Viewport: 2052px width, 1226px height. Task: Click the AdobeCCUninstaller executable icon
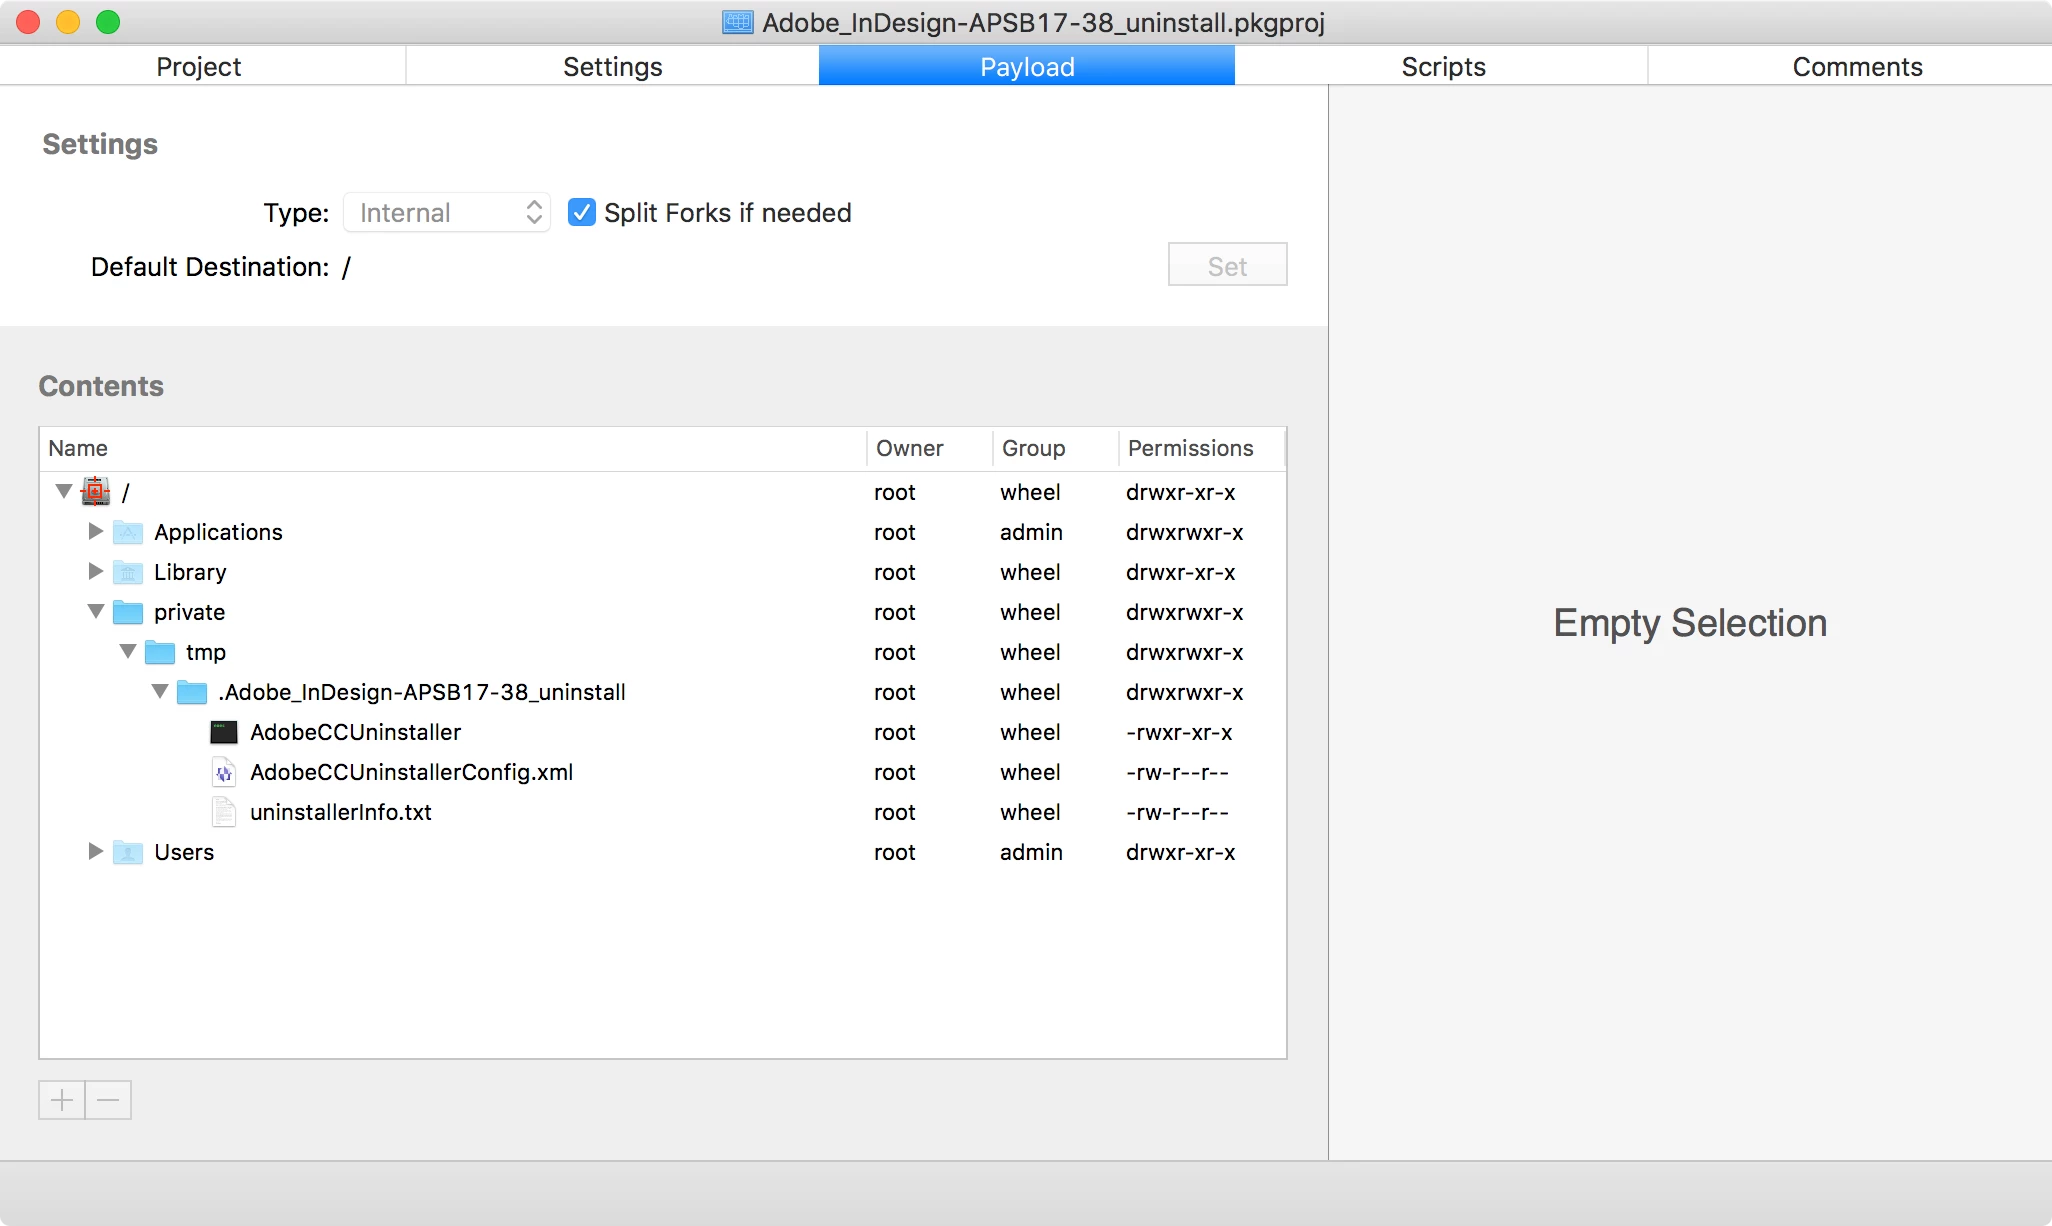click(x=224, y=732)
